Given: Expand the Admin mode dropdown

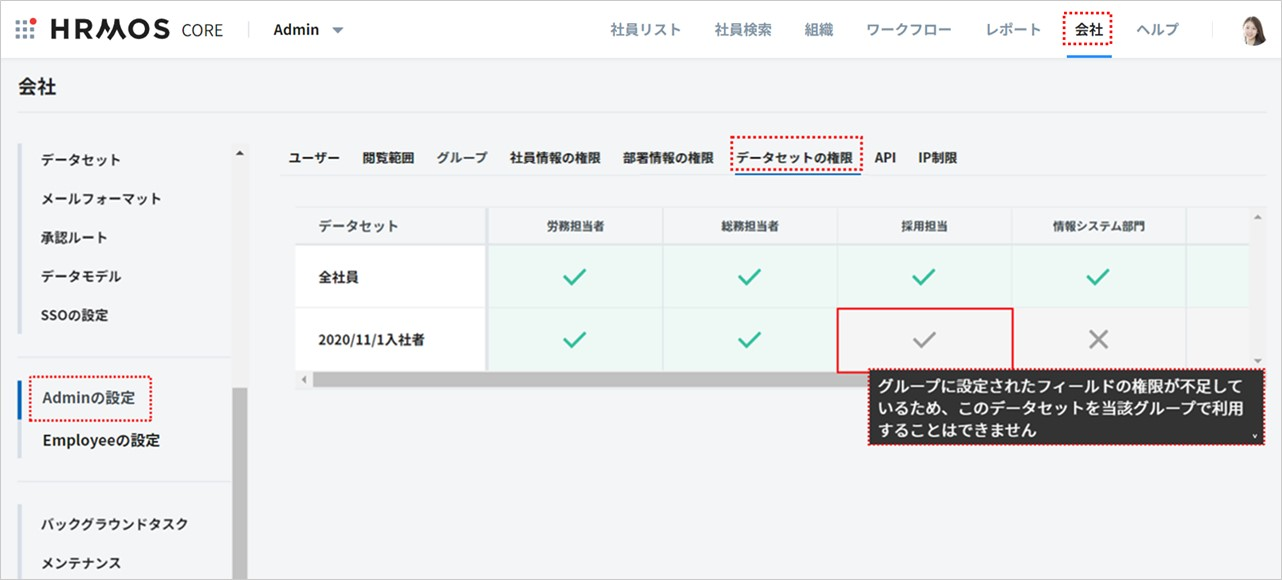Looking at the screenshot, I should [x=308, y=30].
